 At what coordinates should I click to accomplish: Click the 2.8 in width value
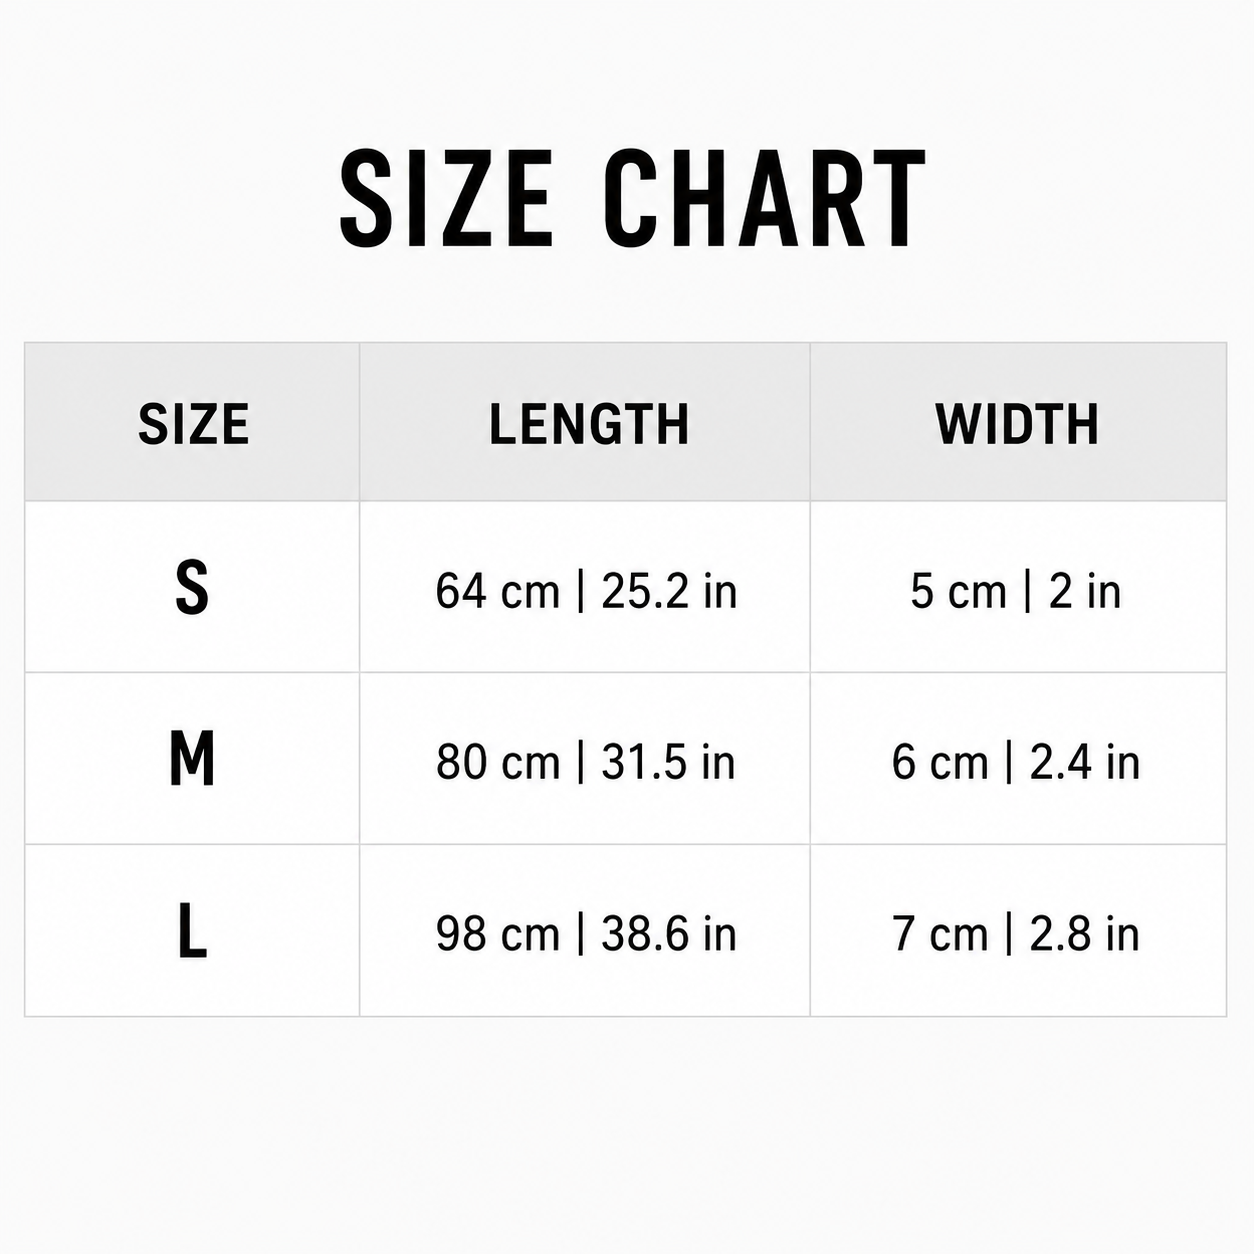click(x=1085, y=934)
